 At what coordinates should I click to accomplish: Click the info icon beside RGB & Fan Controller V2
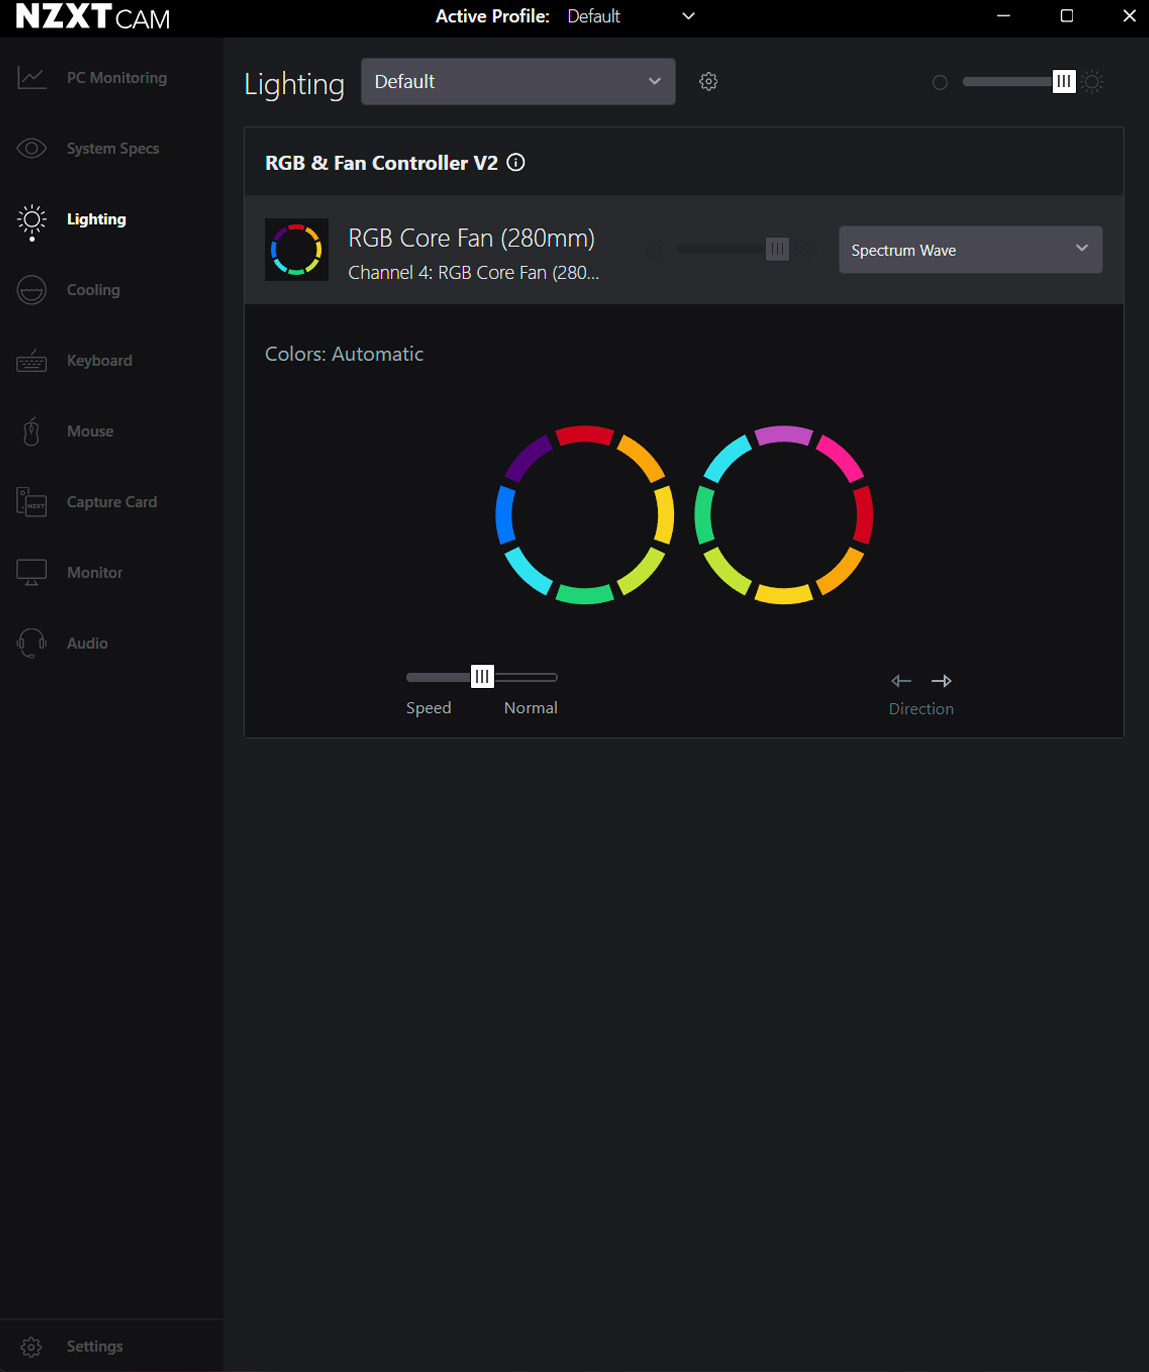click(x=516, y=163)
